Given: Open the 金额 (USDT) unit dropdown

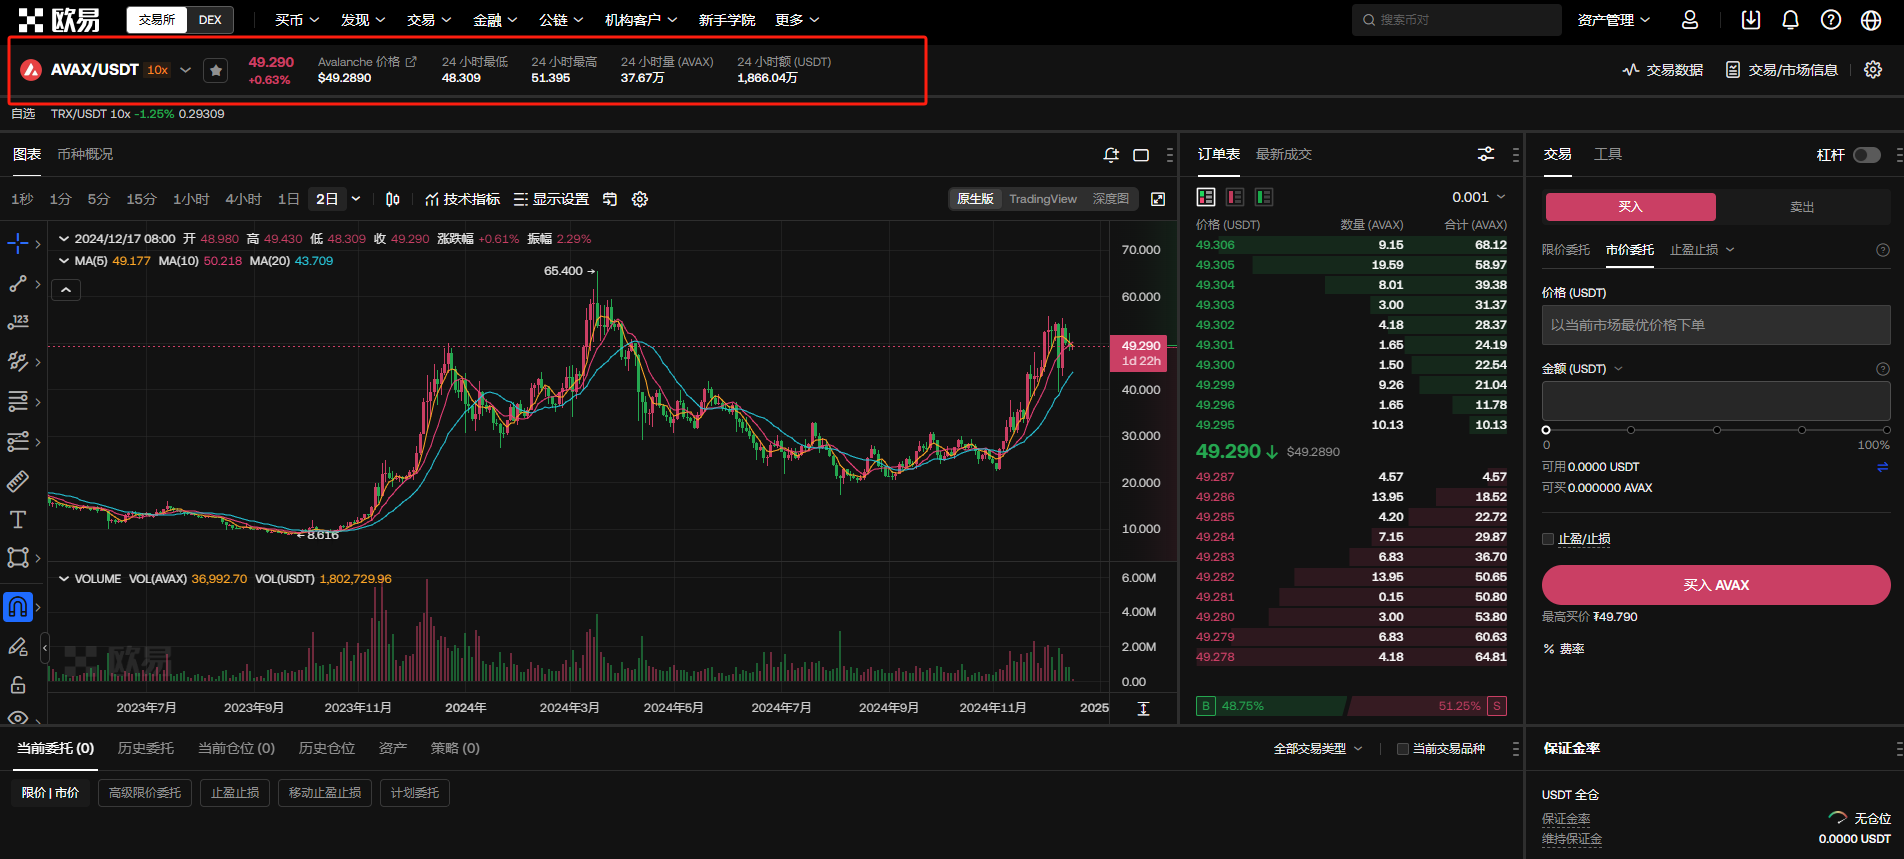Looking at the screenshot, I should pos(1582,369).
